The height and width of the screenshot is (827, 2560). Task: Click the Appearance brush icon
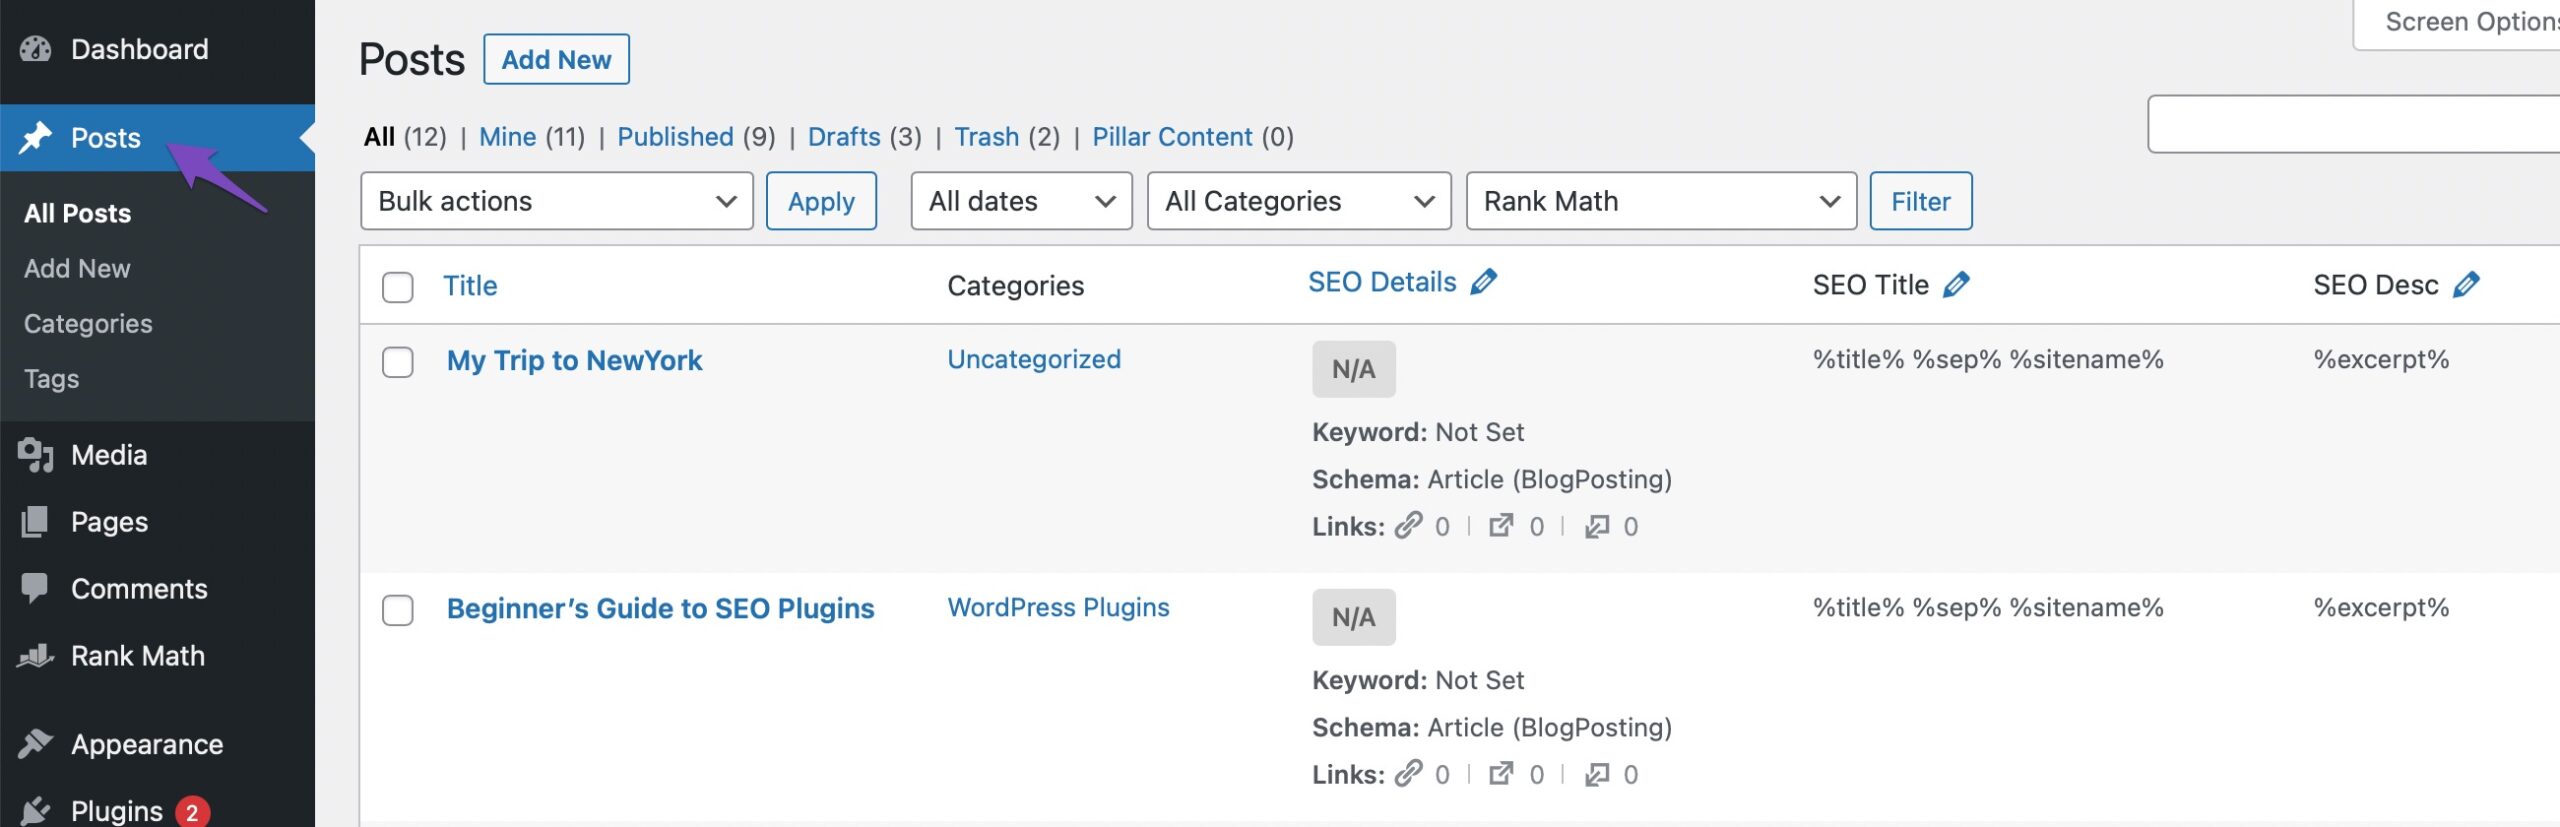[35, 744]
